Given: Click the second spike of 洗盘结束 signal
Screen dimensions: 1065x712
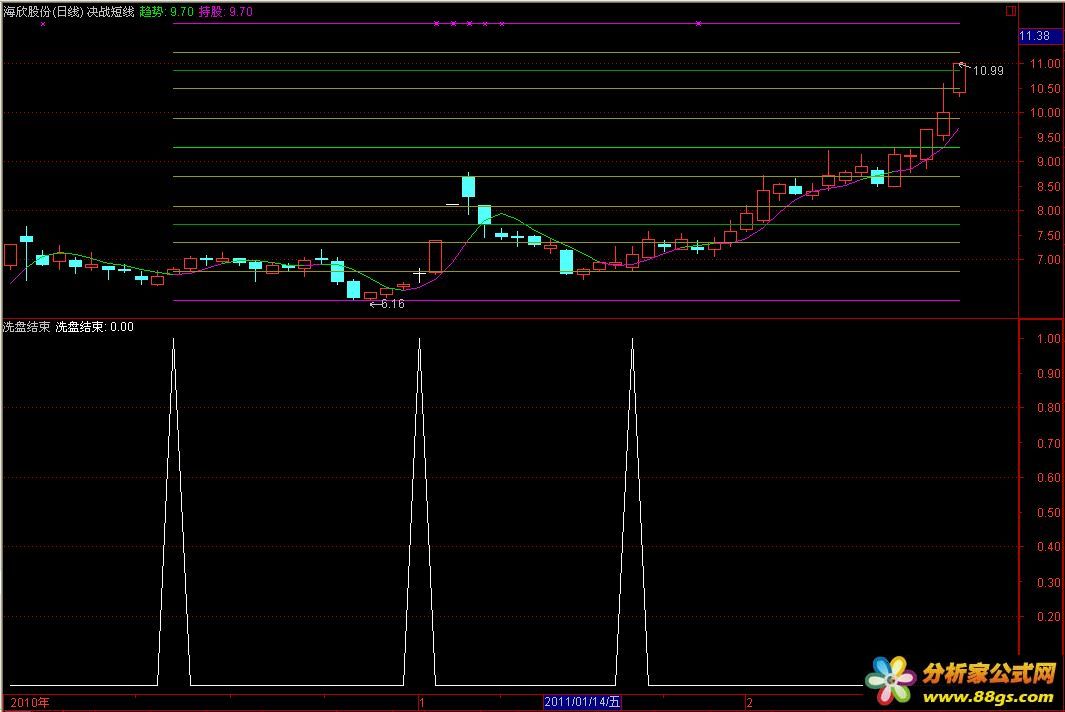Looking at the screenshot, I should point(420,511).
